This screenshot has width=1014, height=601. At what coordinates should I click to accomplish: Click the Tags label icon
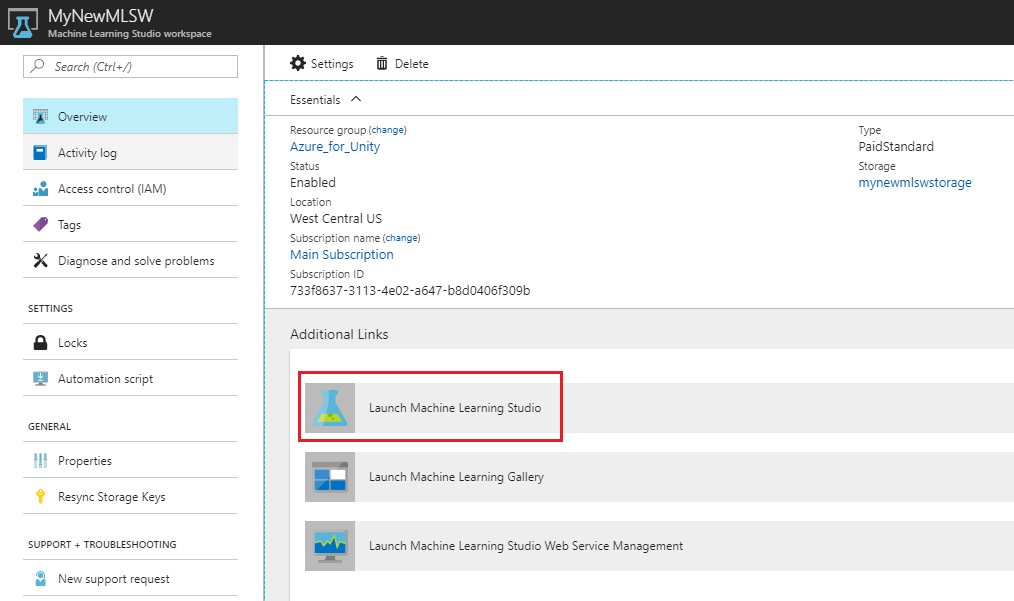[x=38, y=224]
